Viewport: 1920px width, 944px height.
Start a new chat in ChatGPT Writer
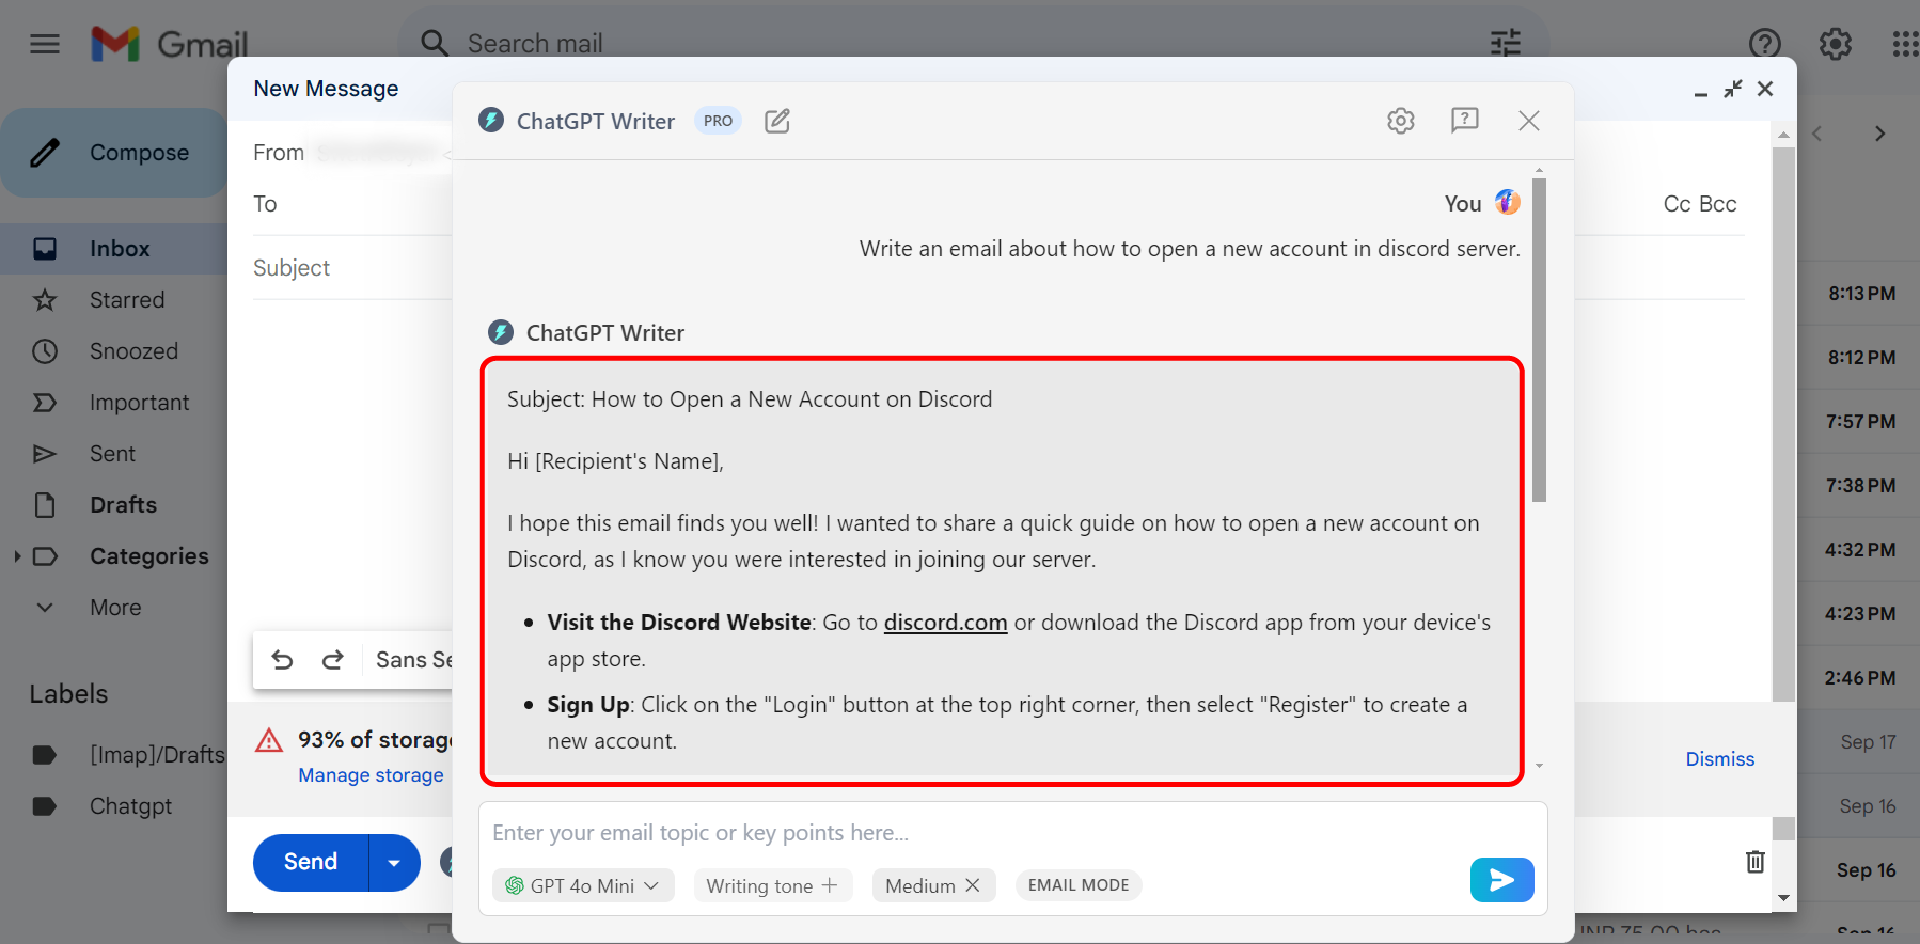click(777, 121)
